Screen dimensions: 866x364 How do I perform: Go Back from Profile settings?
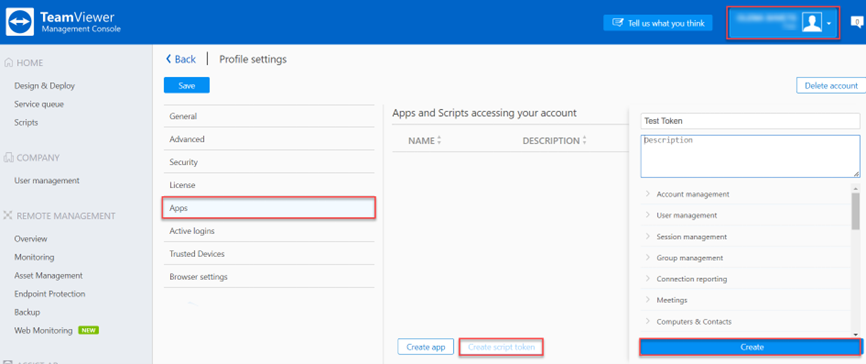coord(181,59)
